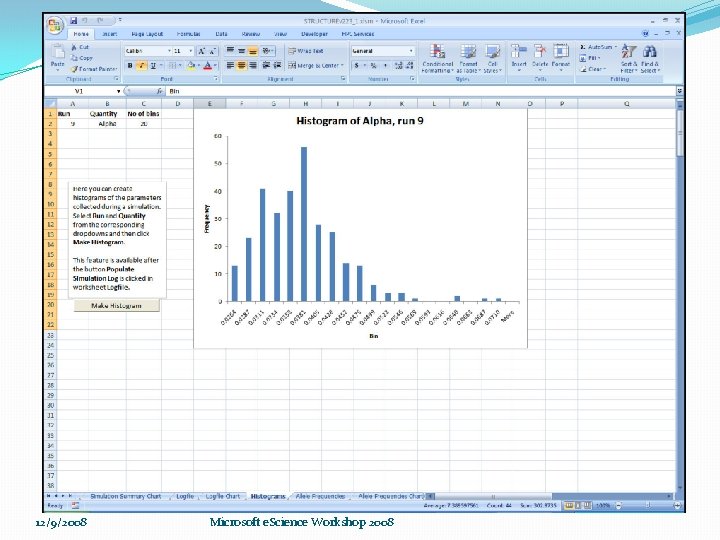This screenshot has height=540, width=720.
Task: Open Find & Select options
Action: [650, 58]
